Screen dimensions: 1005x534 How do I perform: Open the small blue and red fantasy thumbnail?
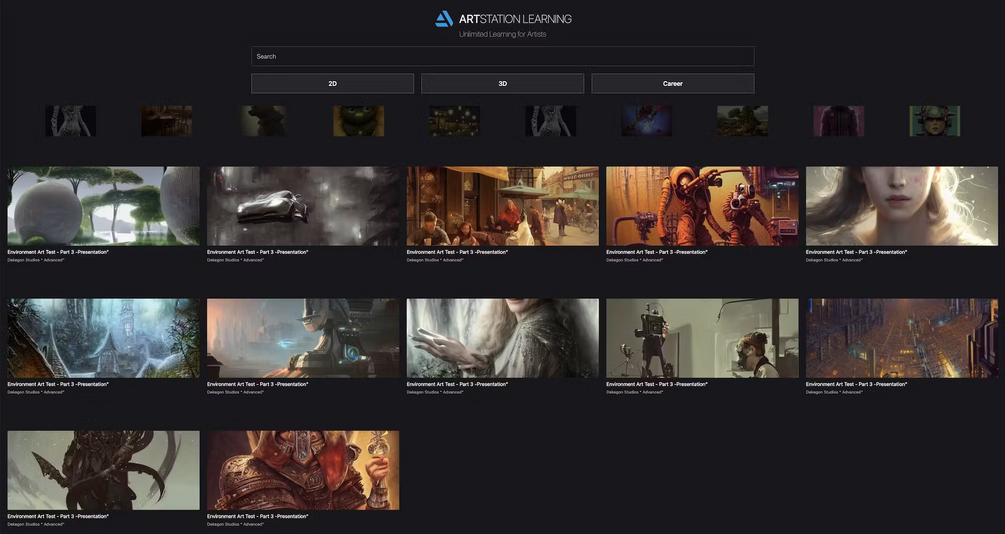click(647, 121)
